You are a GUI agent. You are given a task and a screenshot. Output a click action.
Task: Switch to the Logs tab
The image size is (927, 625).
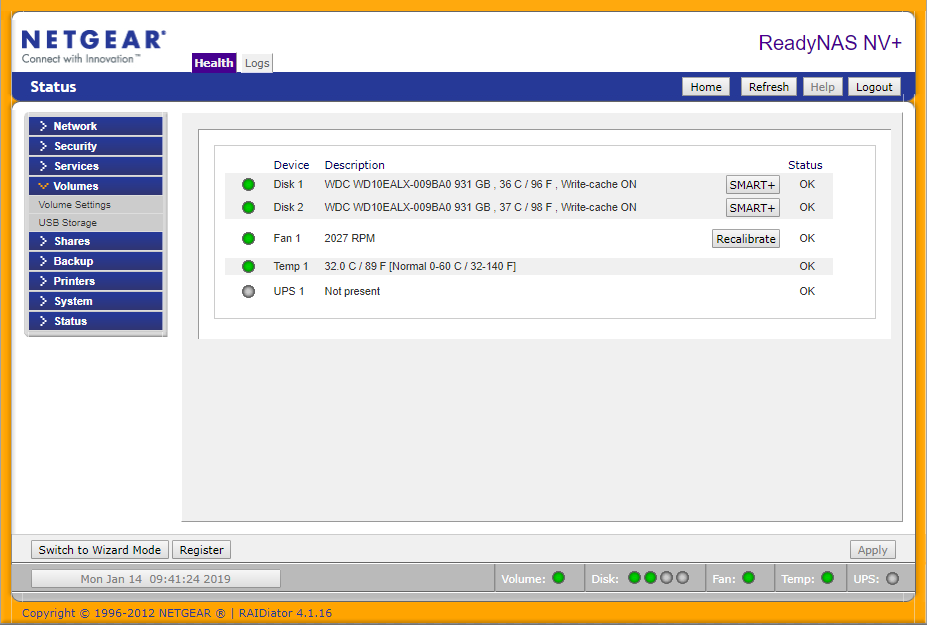coord(257,63)
